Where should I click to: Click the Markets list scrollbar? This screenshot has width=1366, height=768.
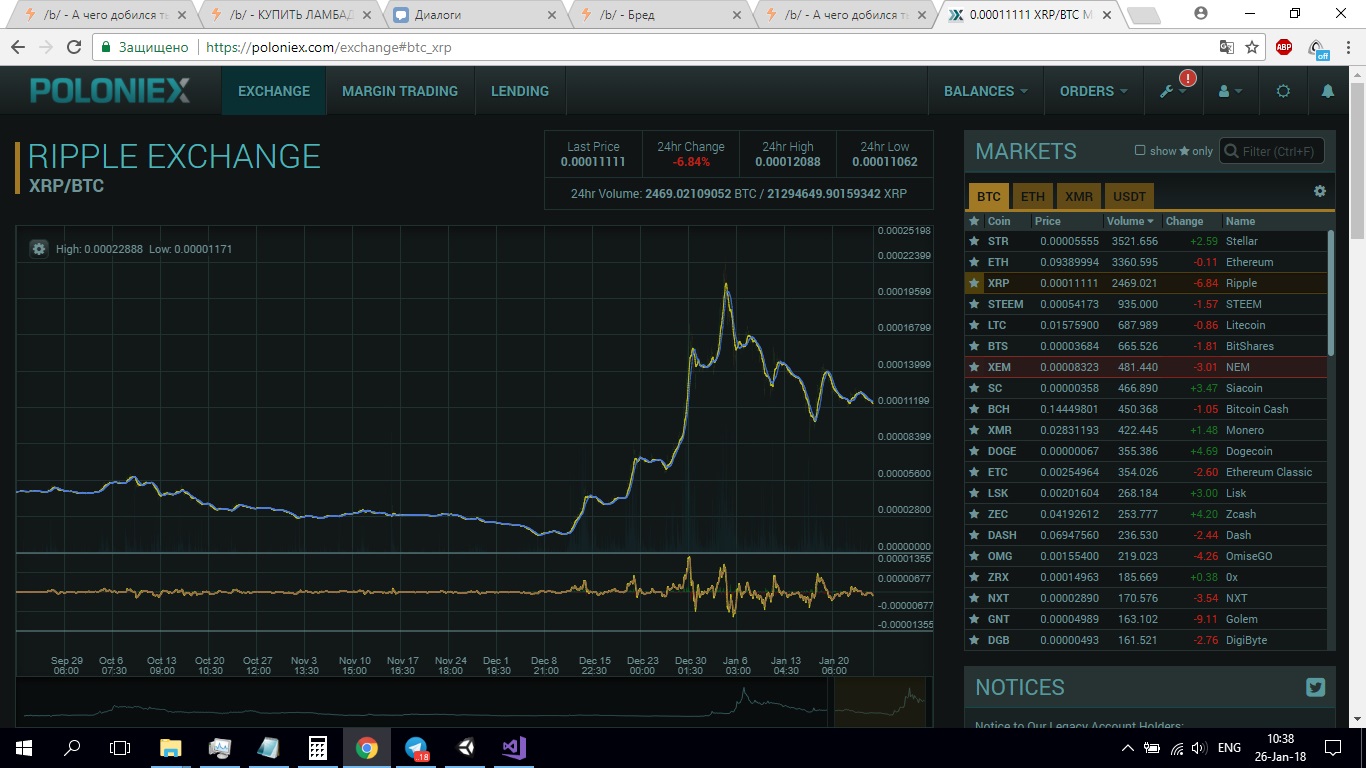click(1331, 292)
